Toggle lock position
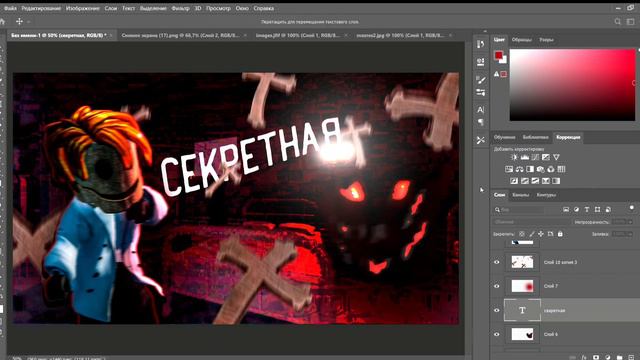The width and height of the screenshot is (640, 360). (x=541, y=234)
